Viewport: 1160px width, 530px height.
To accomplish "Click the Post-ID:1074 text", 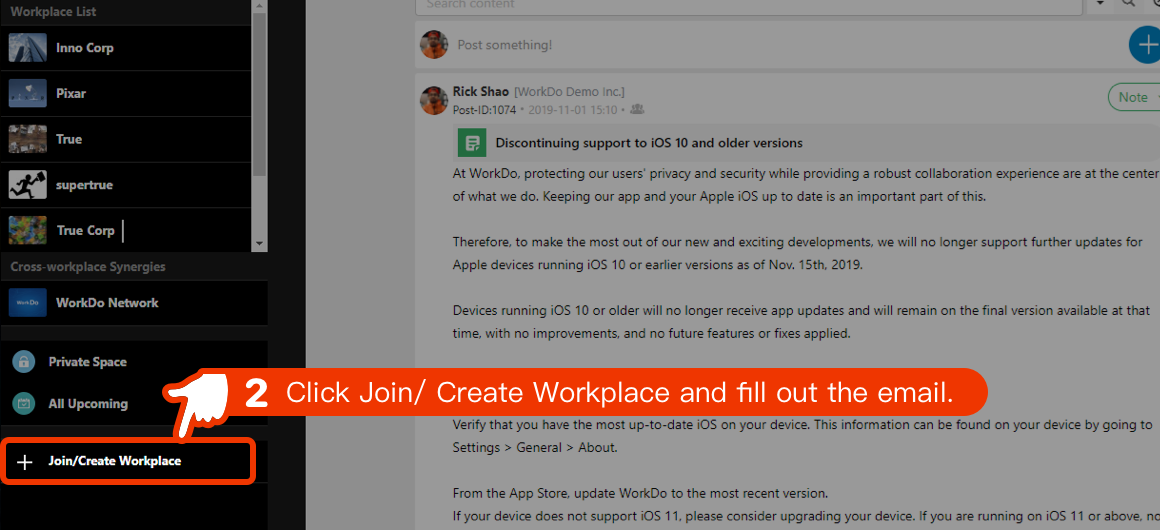I will (x=485, y=110).
